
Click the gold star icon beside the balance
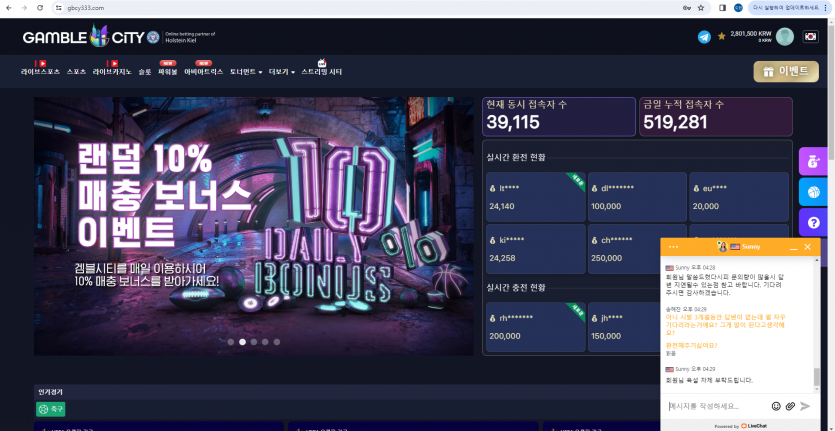(x=722, y=37)
